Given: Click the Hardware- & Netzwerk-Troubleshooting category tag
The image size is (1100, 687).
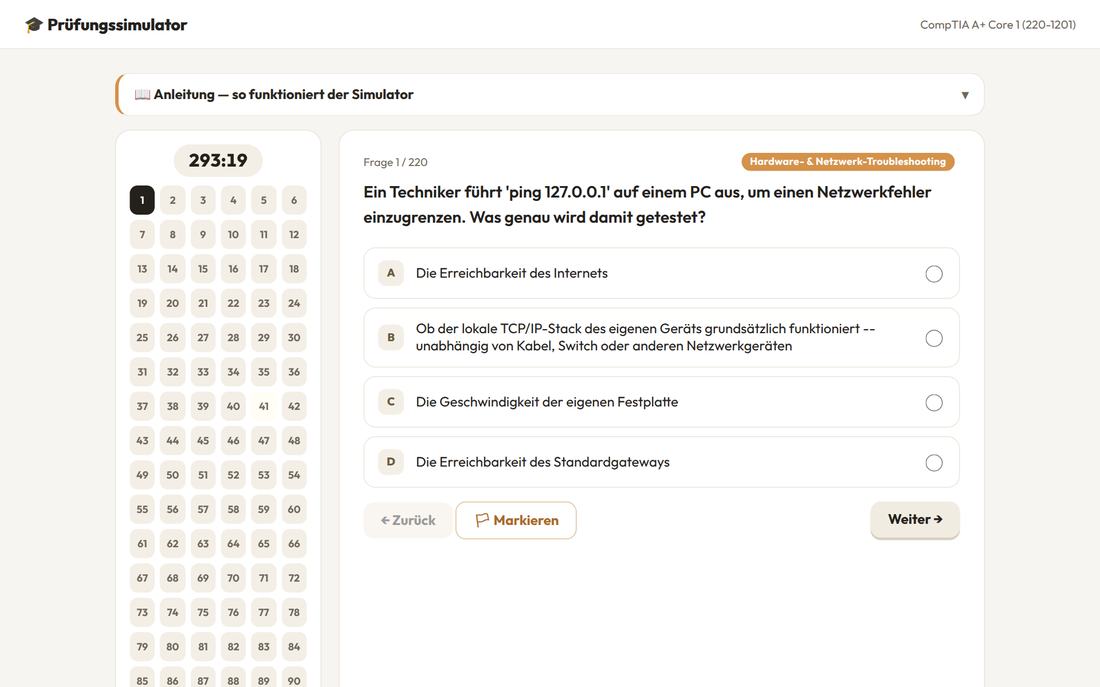Looking at the screenshot, I should [847, 161].
